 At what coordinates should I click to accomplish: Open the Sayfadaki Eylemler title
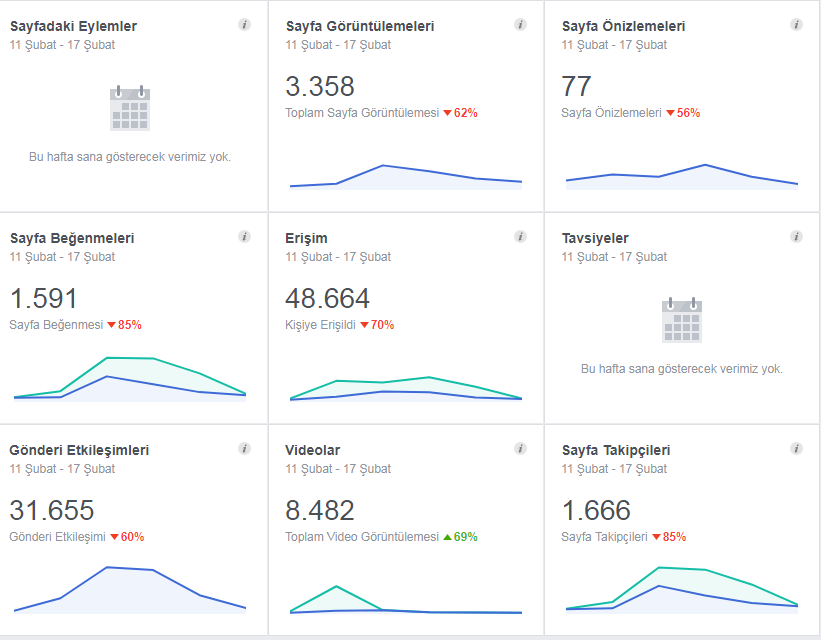(x=74, y=26)
